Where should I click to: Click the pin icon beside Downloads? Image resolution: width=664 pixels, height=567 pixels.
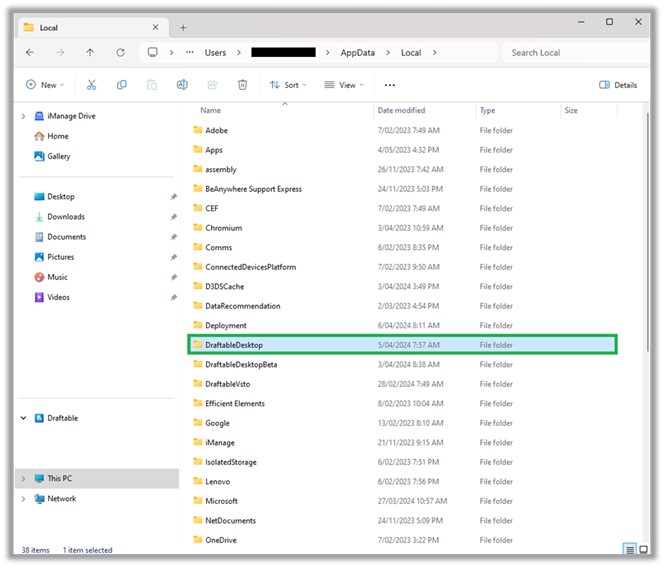pos(174,217)
